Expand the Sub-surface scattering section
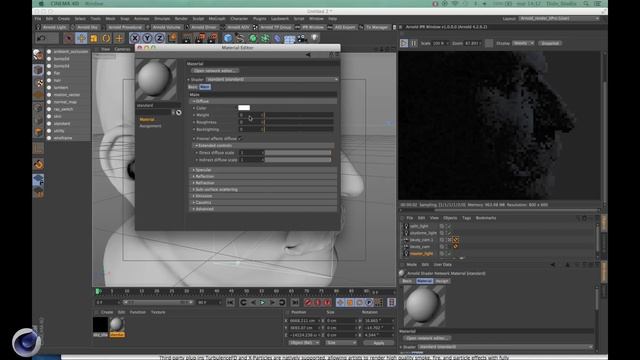 264,189
